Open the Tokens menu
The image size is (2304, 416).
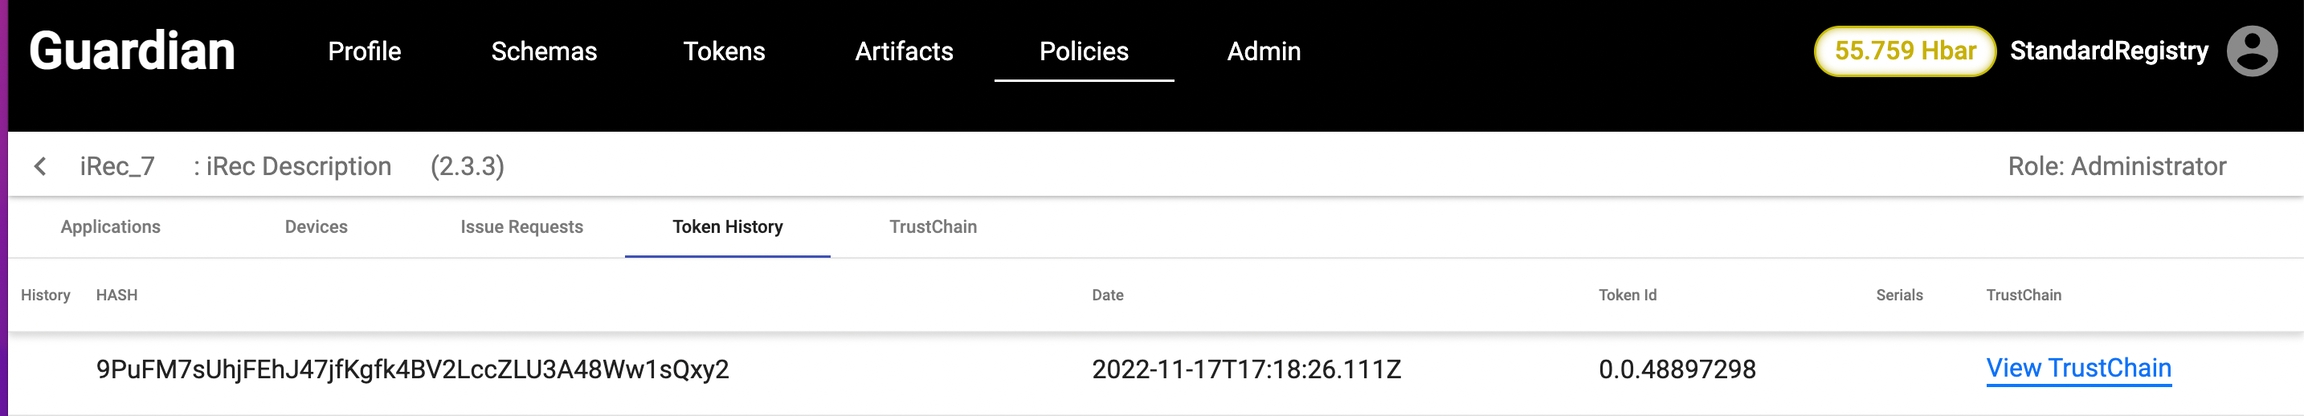(724, 51)
